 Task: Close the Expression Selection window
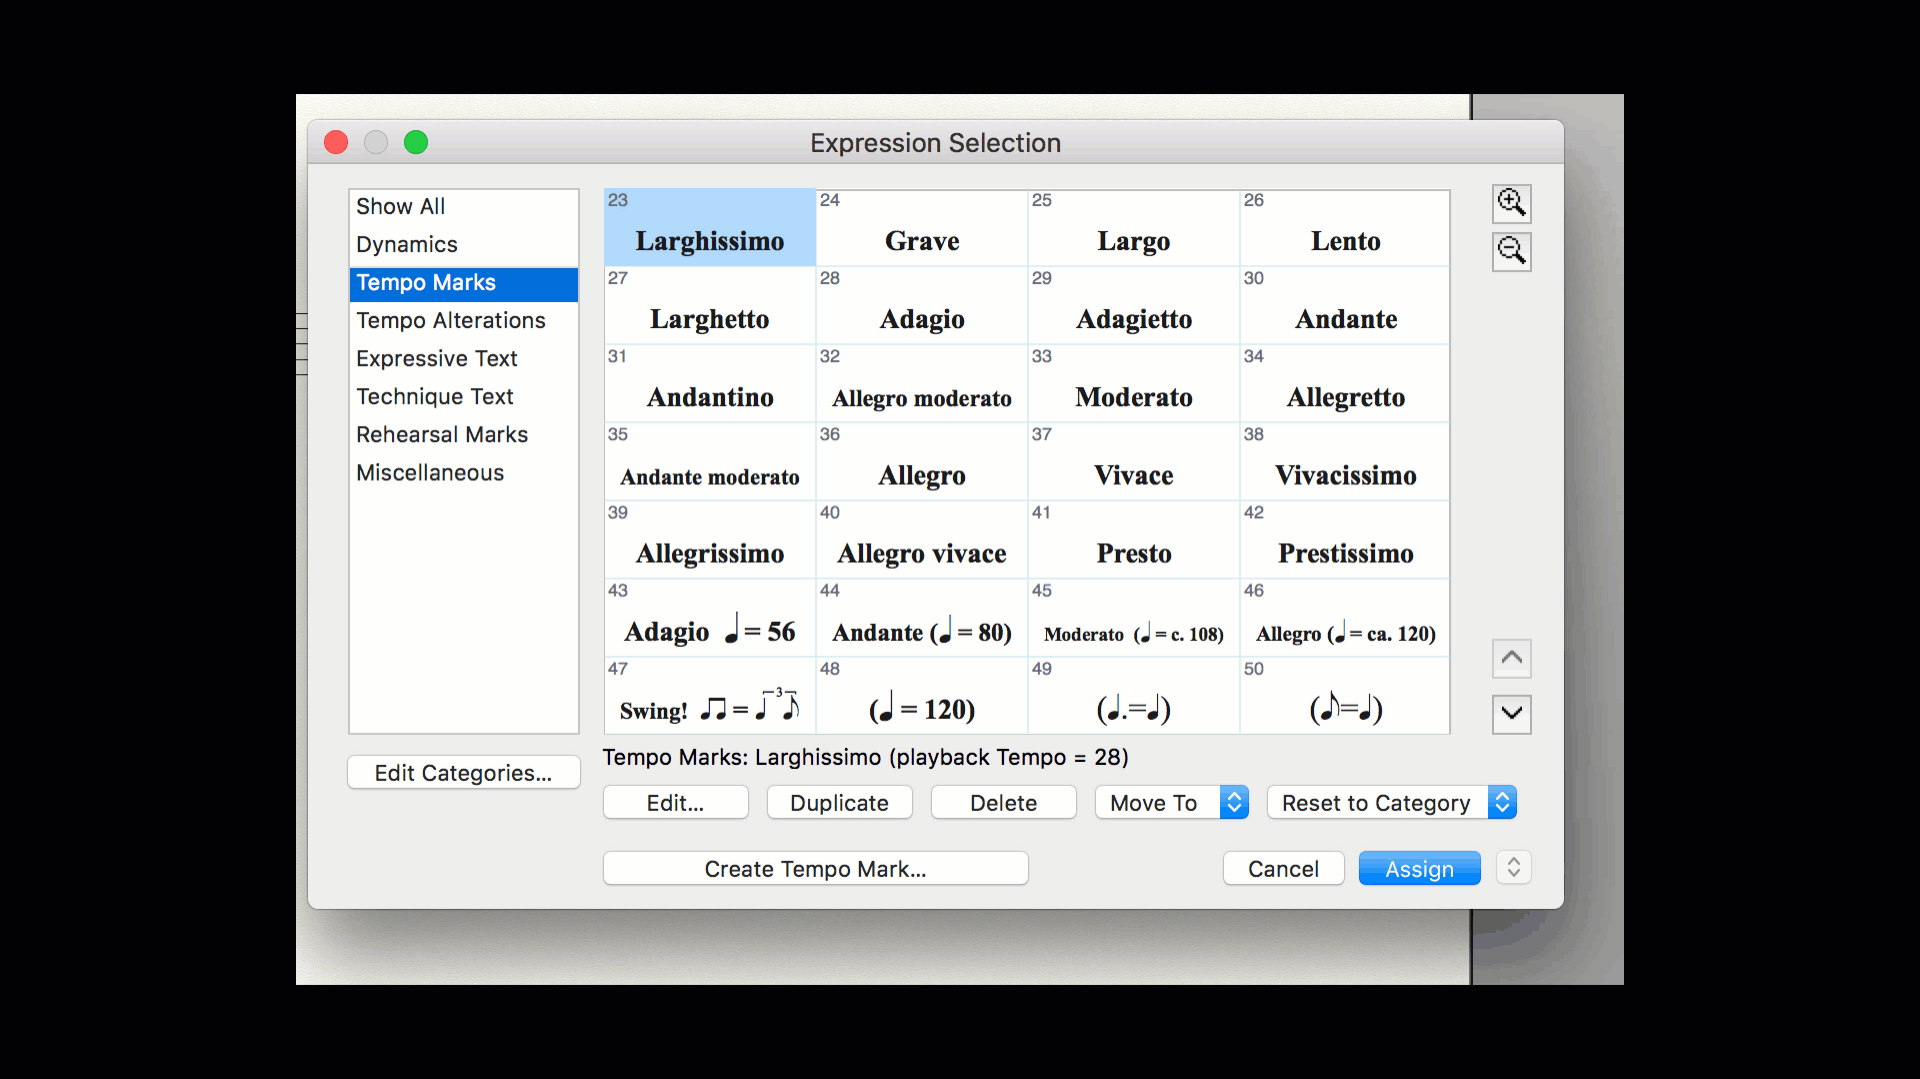336,142
